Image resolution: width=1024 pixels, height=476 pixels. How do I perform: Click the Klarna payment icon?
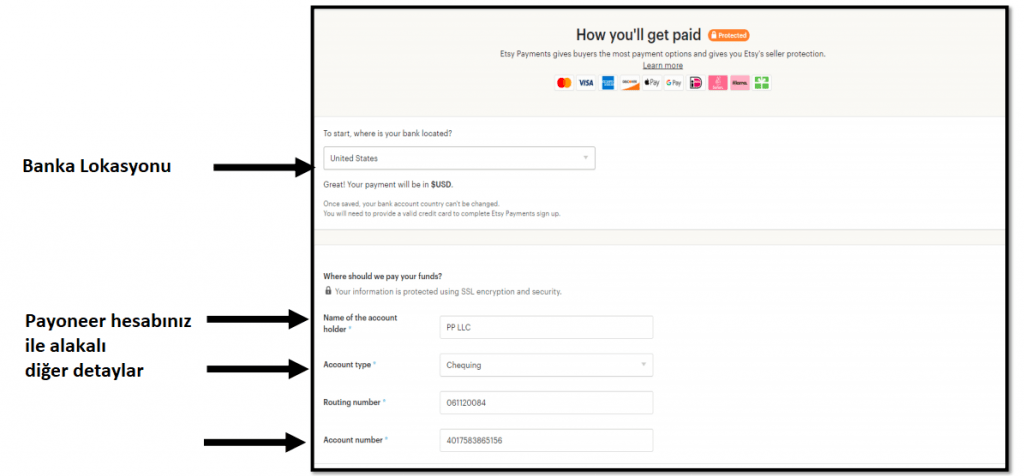(x=740, y=83)
